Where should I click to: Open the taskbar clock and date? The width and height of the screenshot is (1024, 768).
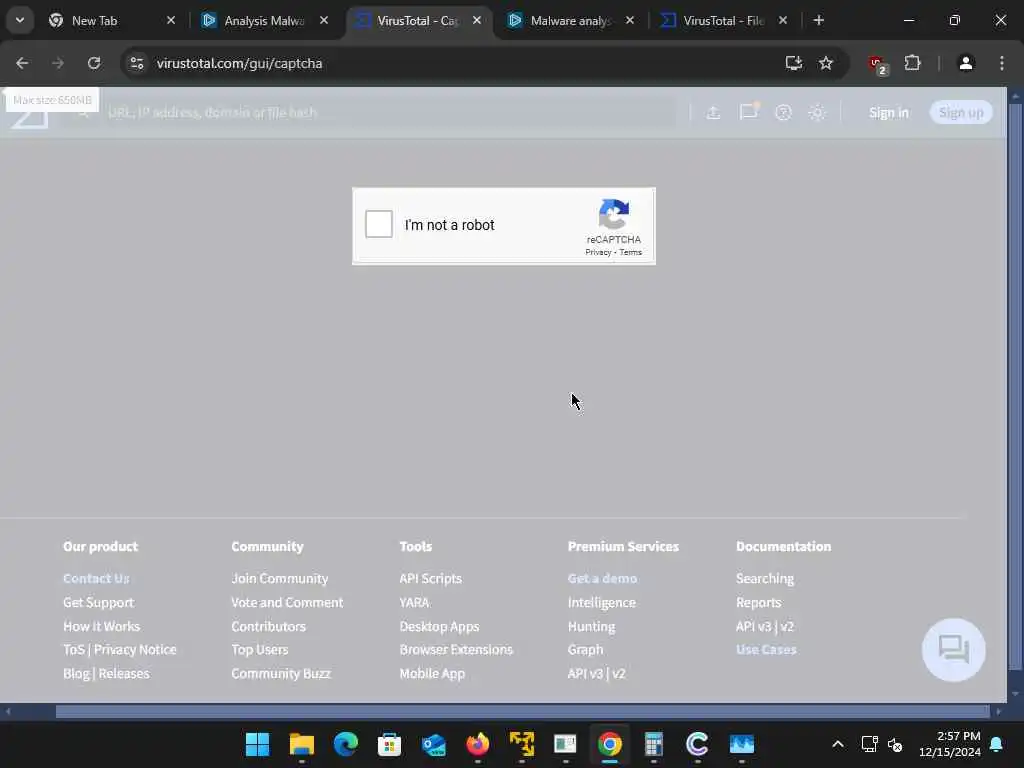coord(949,744)
